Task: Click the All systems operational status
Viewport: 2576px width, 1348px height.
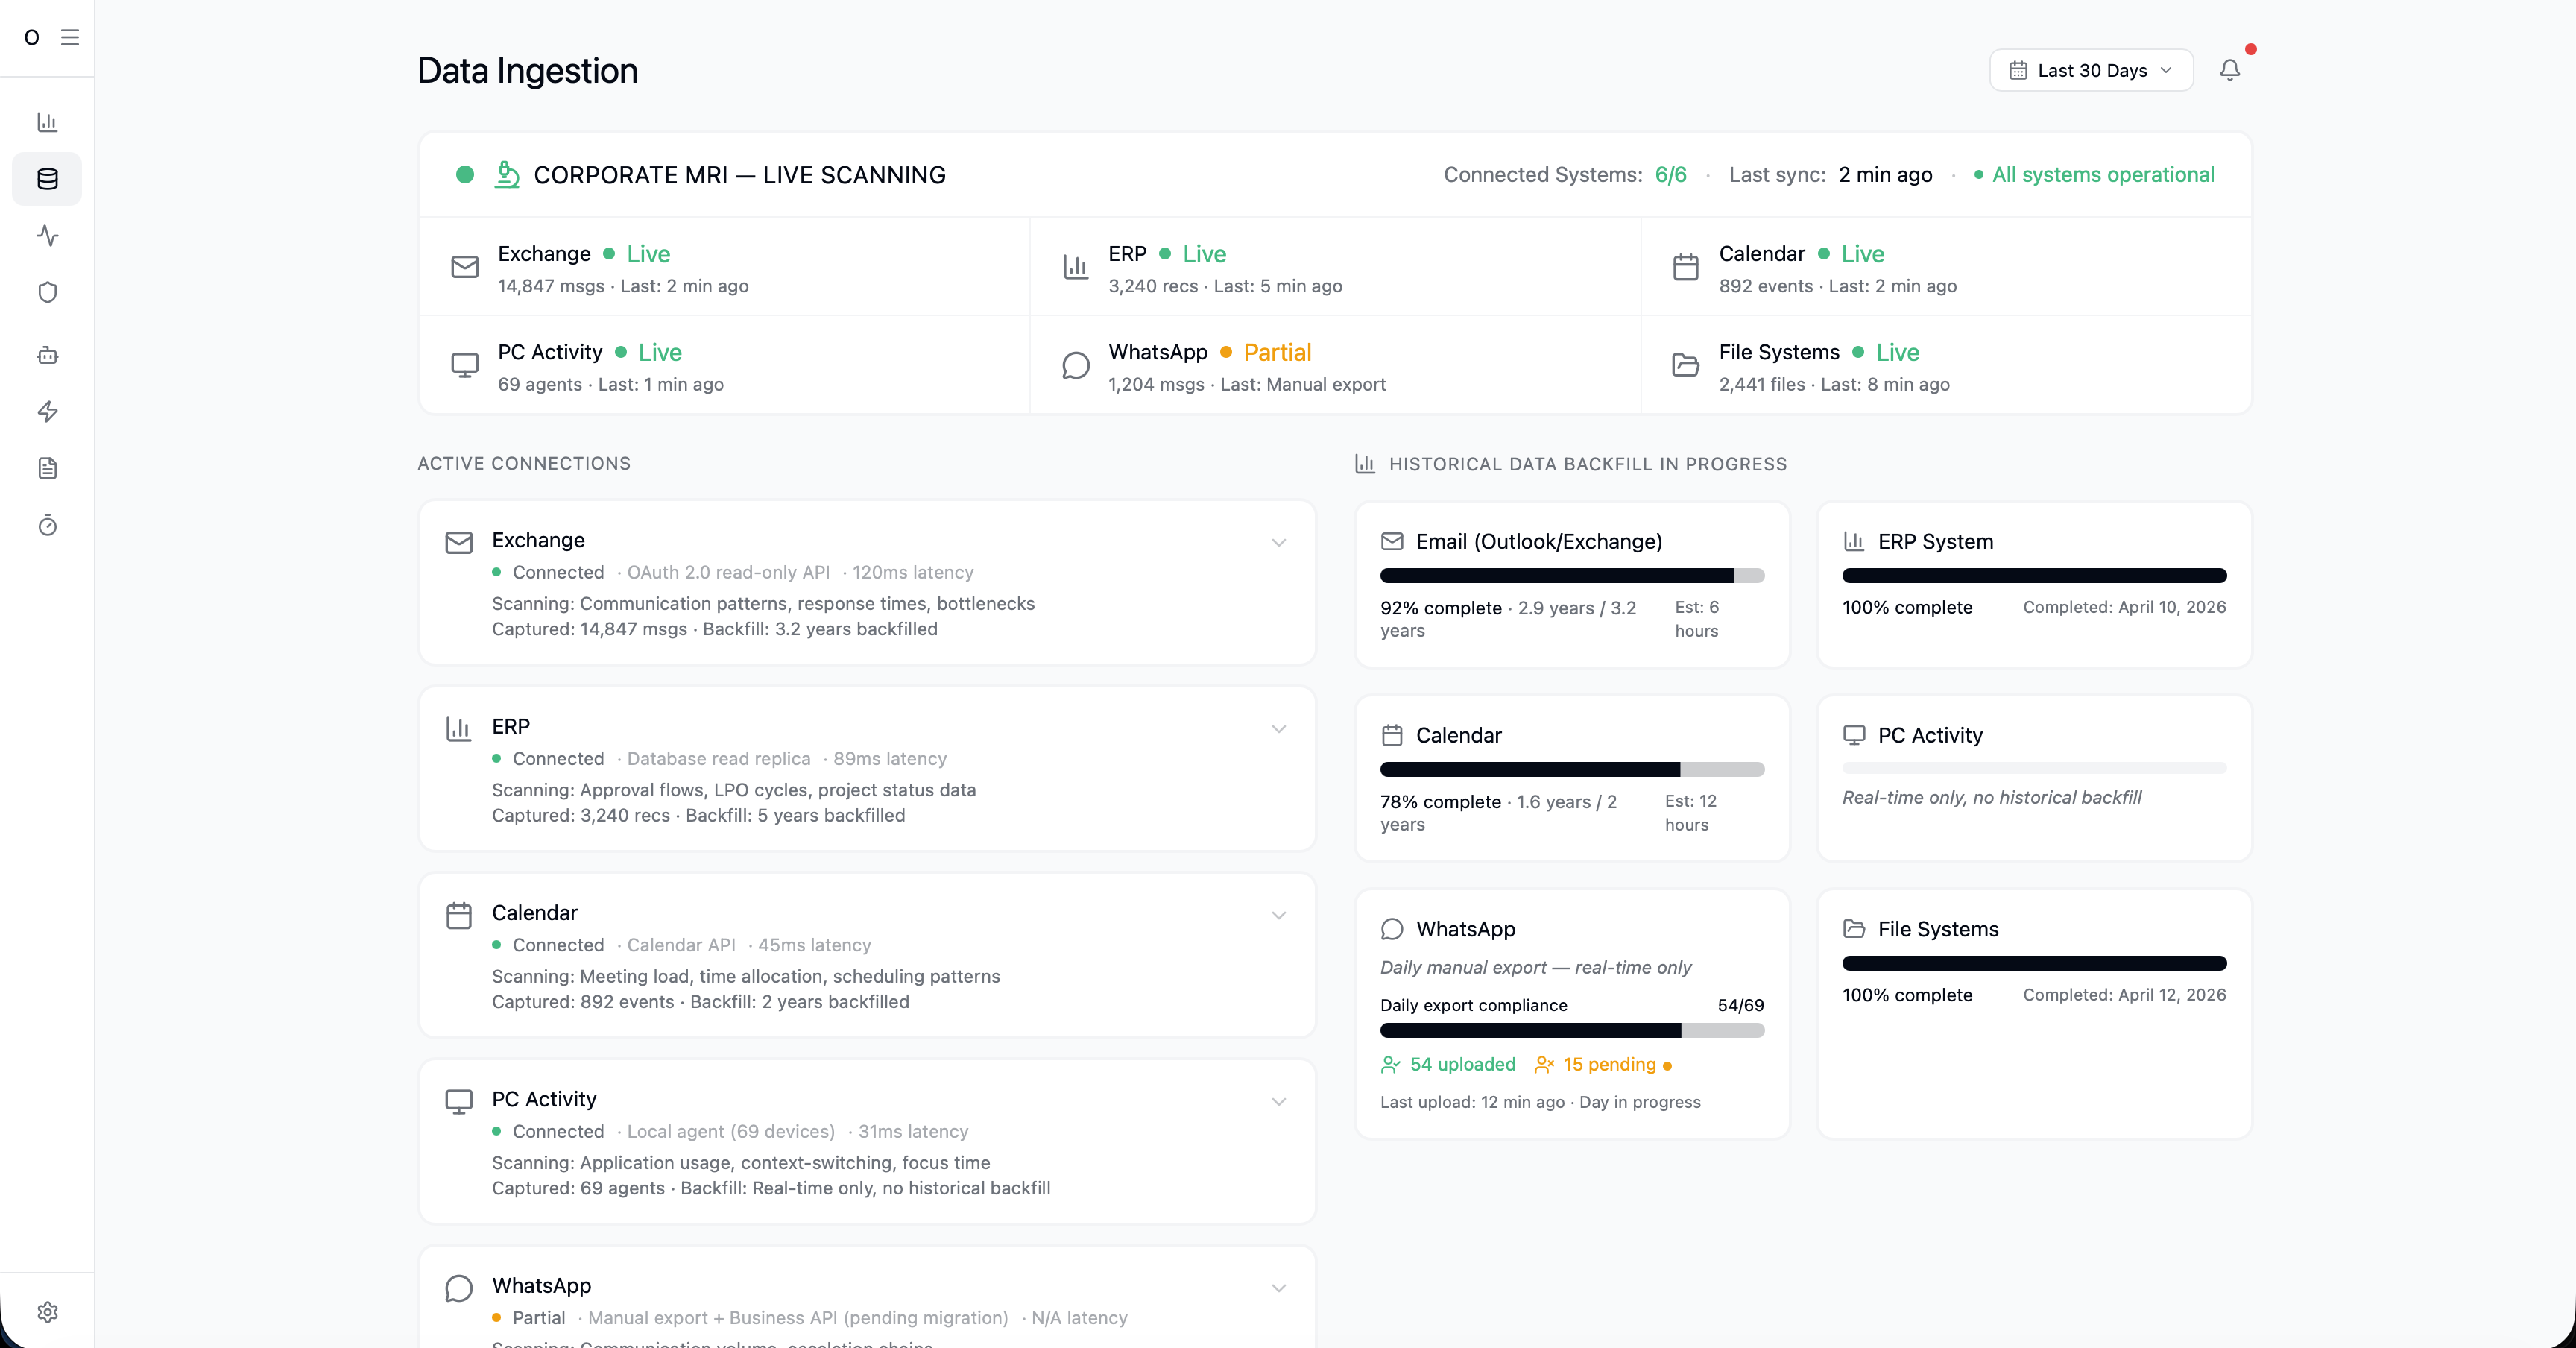Action: coord(2103,174)
